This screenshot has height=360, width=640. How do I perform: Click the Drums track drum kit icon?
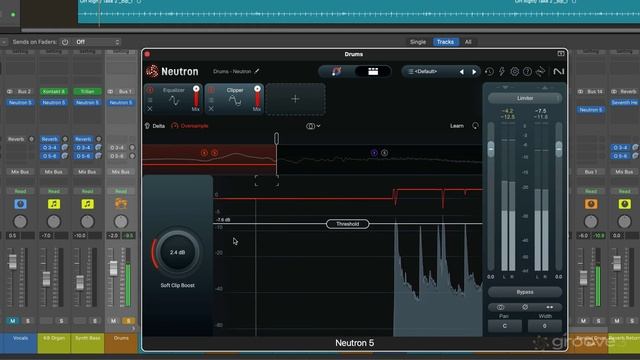tap(121, 203)
